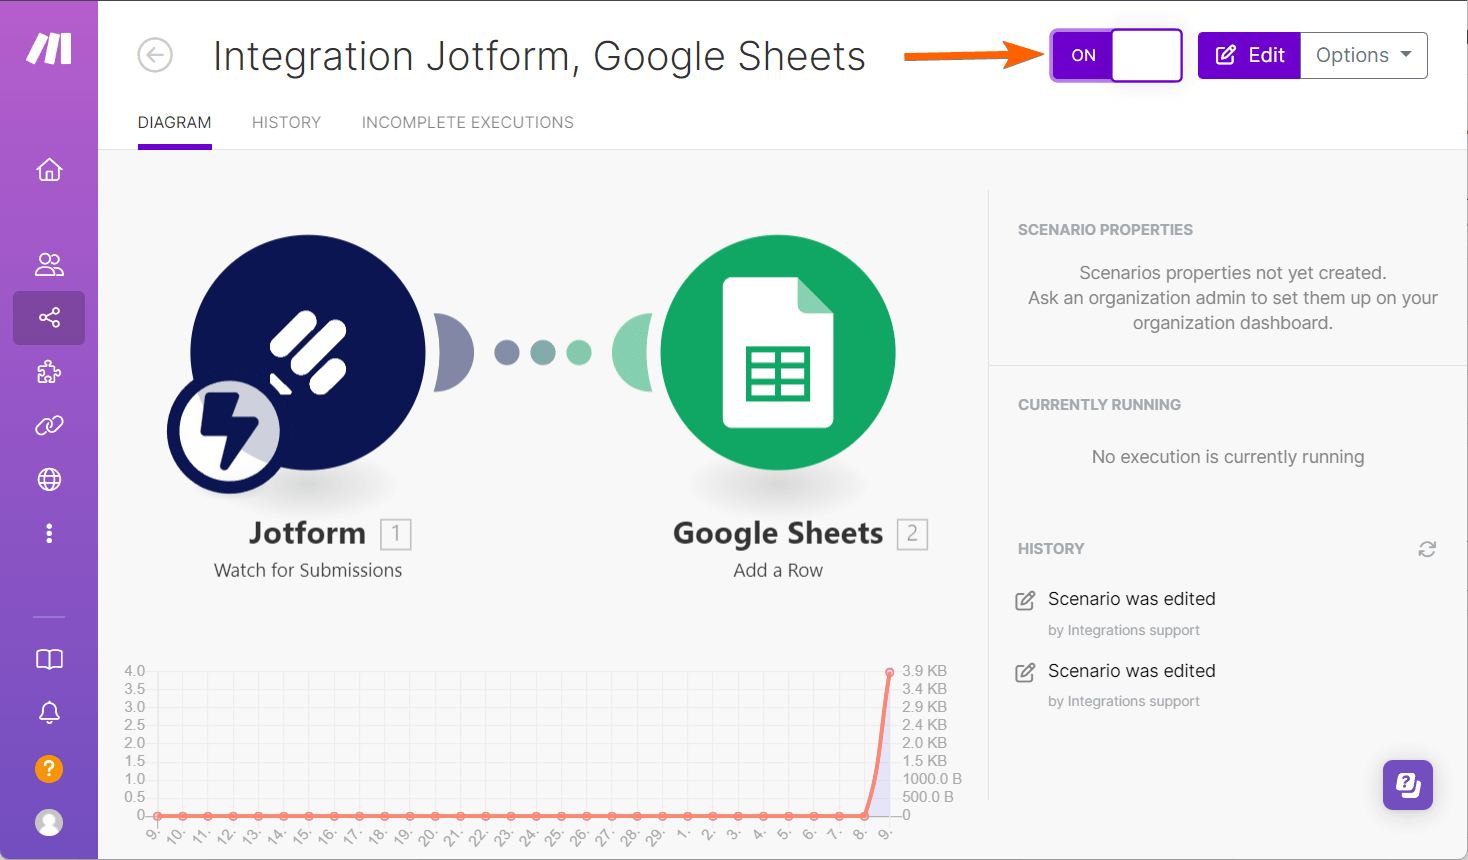
Task: Open the Webhooks globe icon
Action: click(x=49, y=480)
